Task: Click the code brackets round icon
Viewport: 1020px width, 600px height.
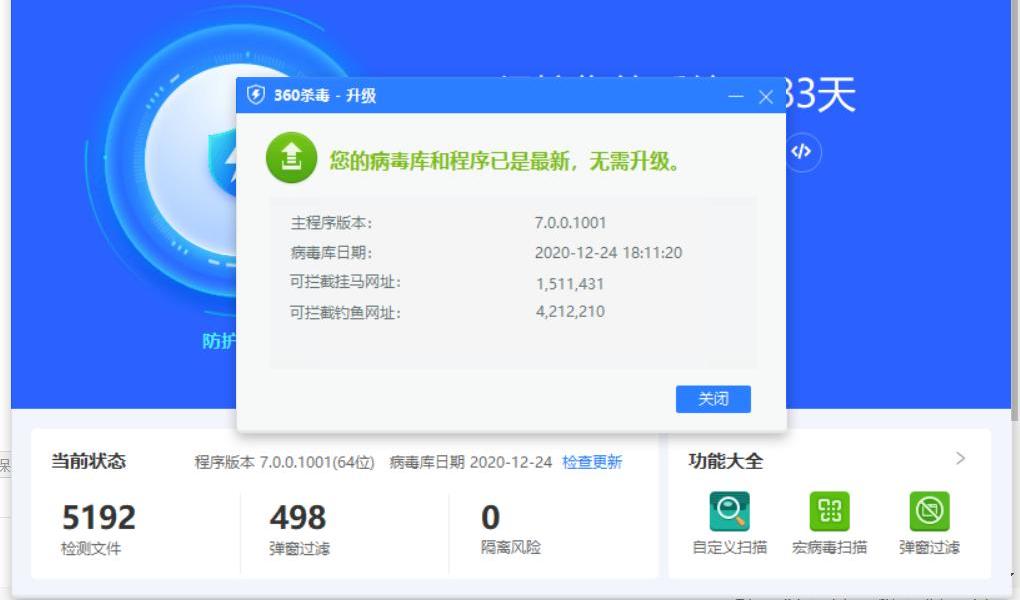Action: click(801, 152)
